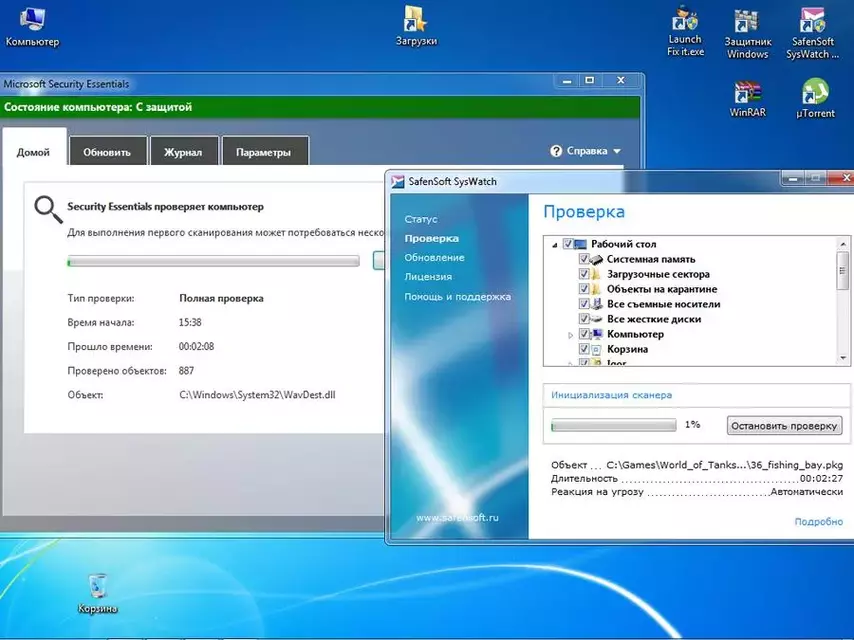Open the Справка dropdown arrow

[x=617, y=151]
